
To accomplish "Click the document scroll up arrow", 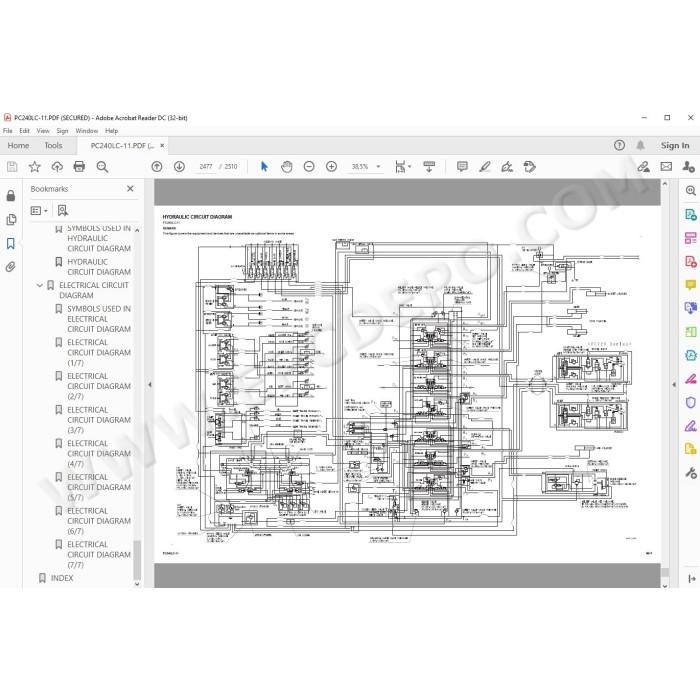I will (665, 183).
